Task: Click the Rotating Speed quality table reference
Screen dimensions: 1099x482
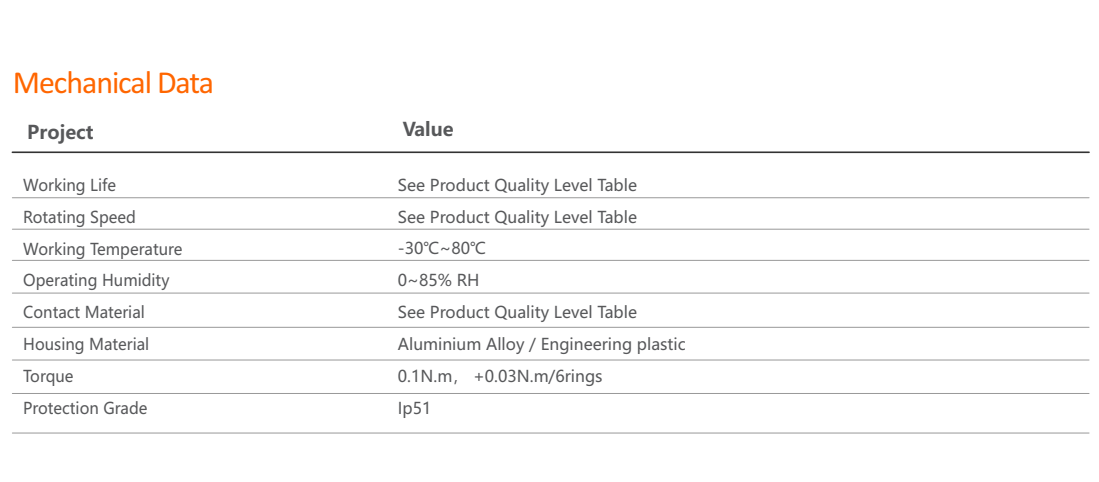Action: pos(517,217)
